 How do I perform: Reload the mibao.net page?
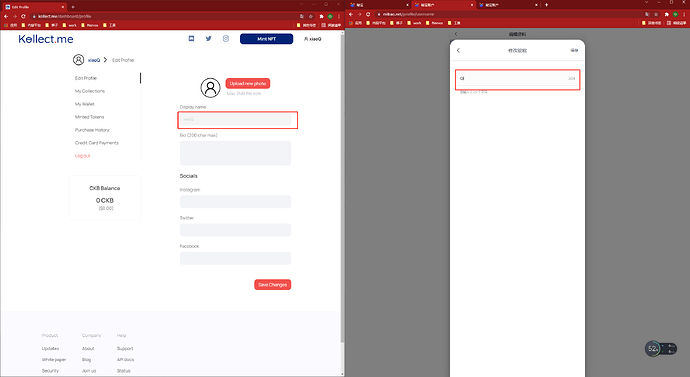368,14
